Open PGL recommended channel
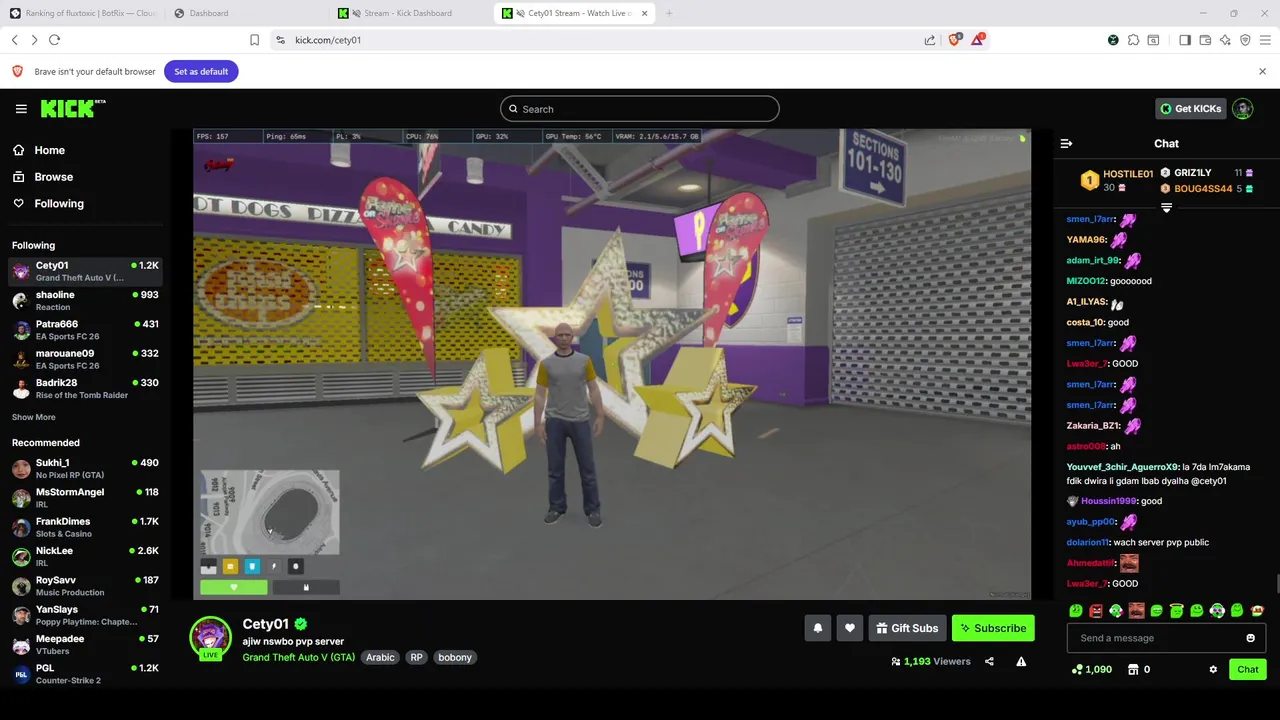 pyautogui.click(x=85, y=673)
